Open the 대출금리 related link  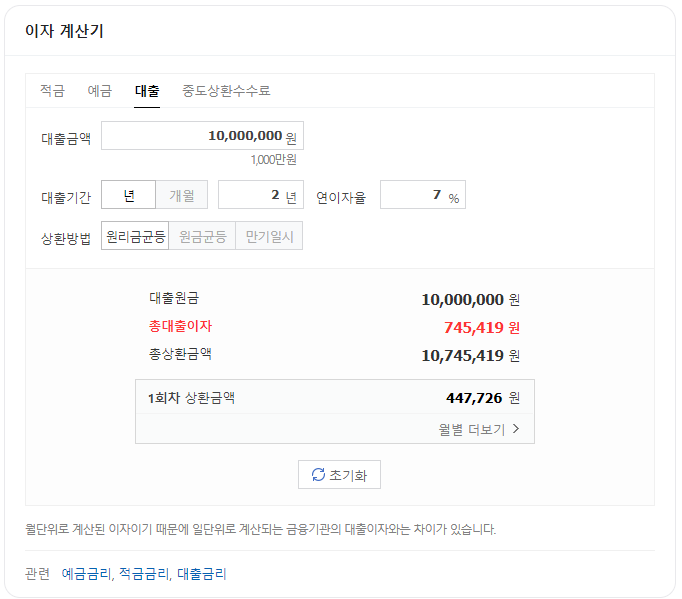(x=201, y=573)
